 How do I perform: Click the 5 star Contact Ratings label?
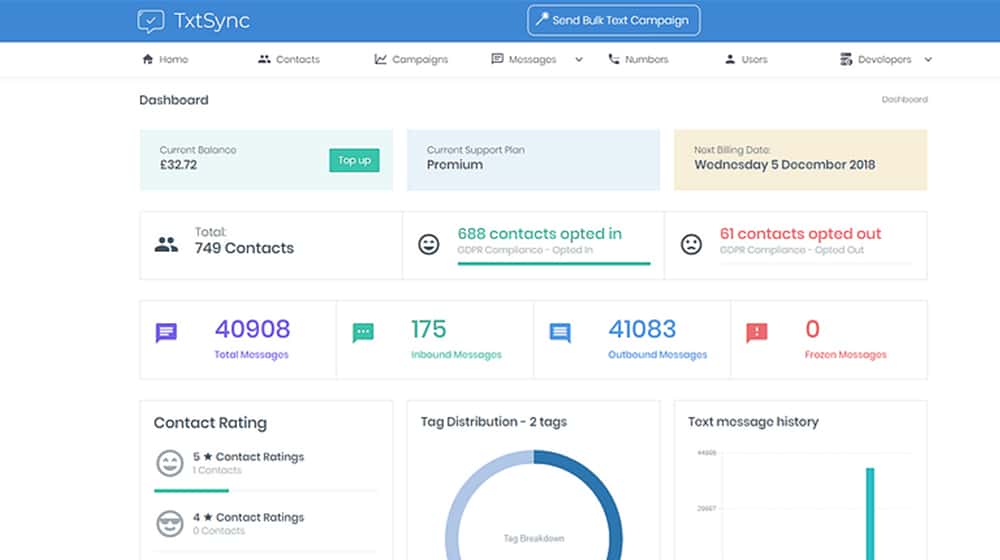(249, 457)
